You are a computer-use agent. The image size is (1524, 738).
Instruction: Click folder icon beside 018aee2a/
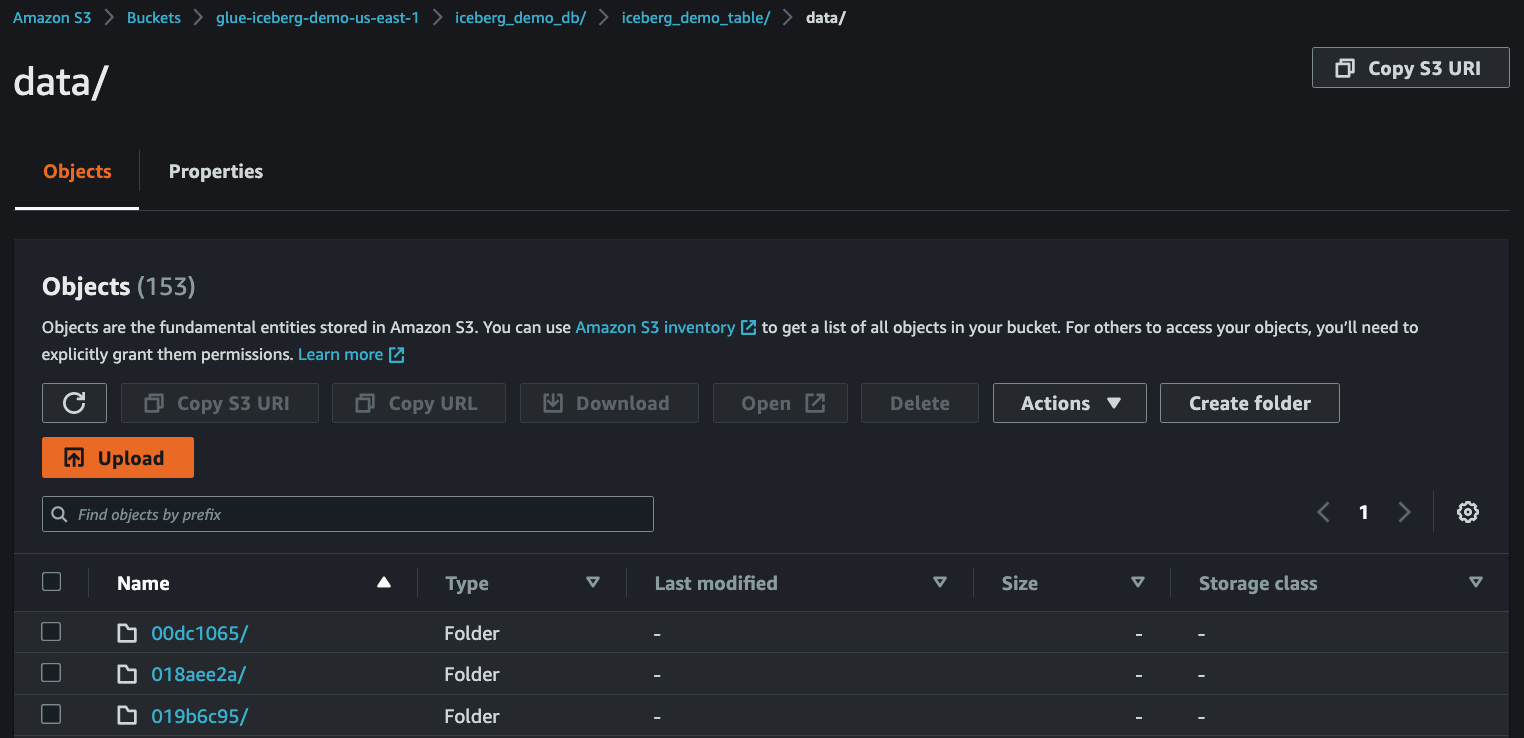pyautogui.click(x=127, y=675)
